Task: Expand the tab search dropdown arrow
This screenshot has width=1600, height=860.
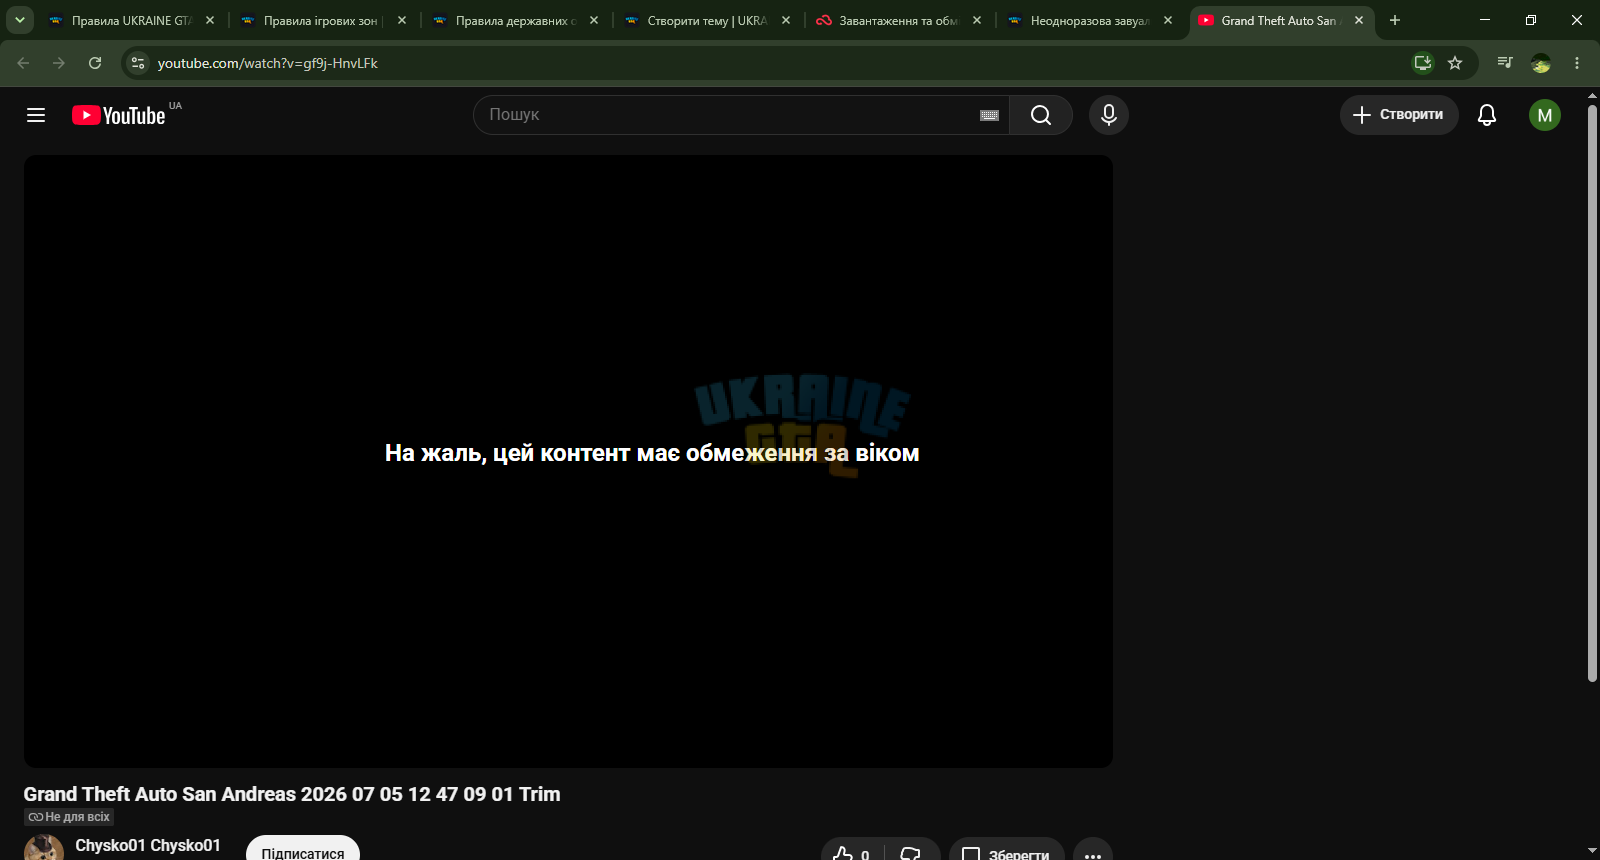Action: (x=19, y=20)
